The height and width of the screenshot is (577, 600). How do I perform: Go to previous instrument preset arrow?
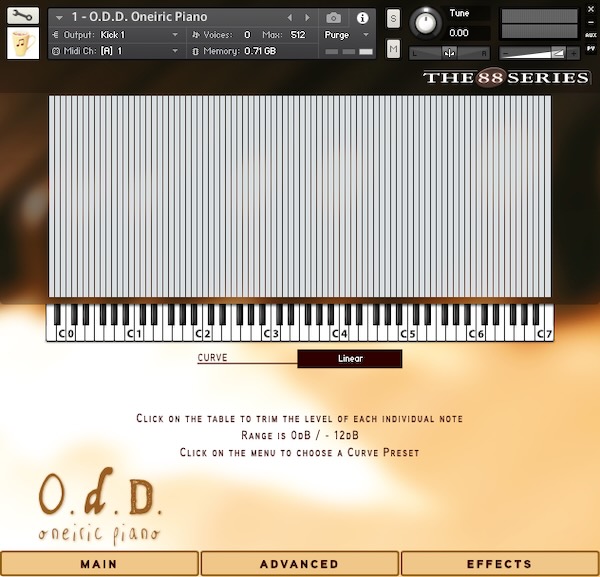click(x=290, y=17)
